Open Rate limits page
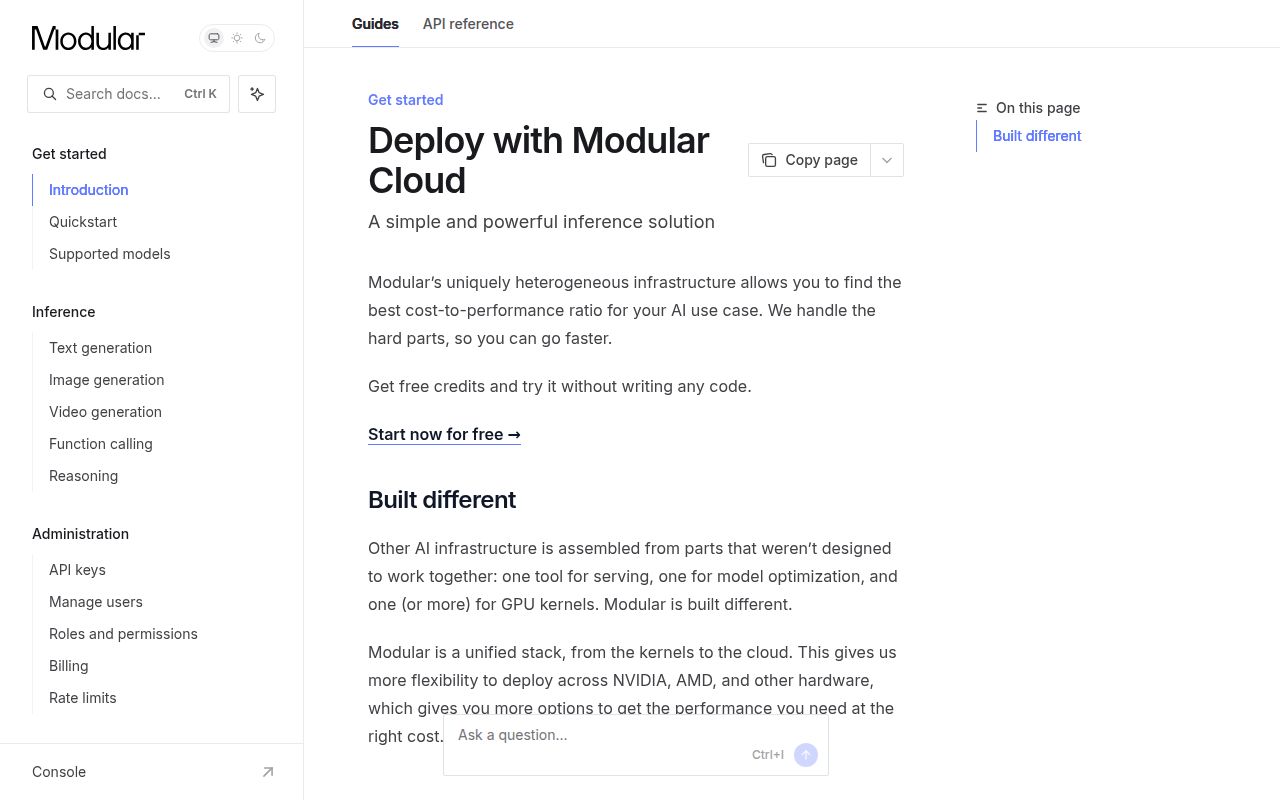Viewport: 1280px width, 800px height. point(83,698)
